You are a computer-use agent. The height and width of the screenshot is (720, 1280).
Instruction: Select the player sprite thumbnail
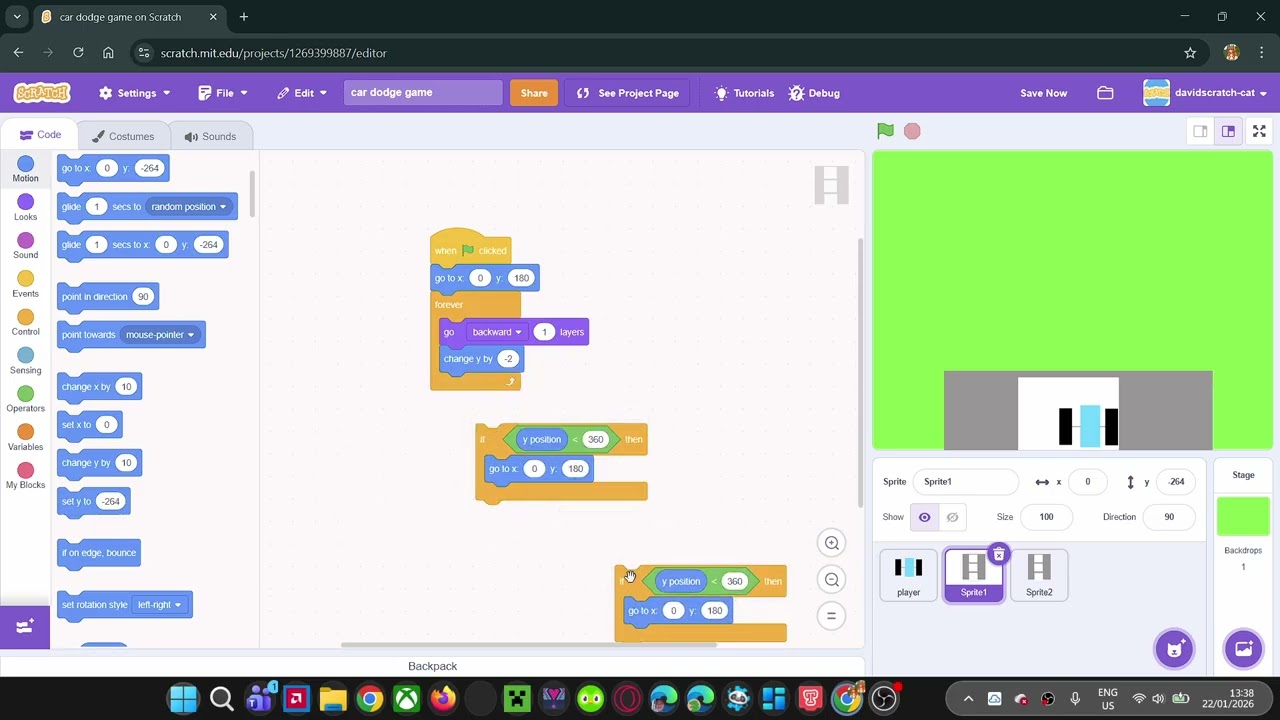tap(908, 575)
